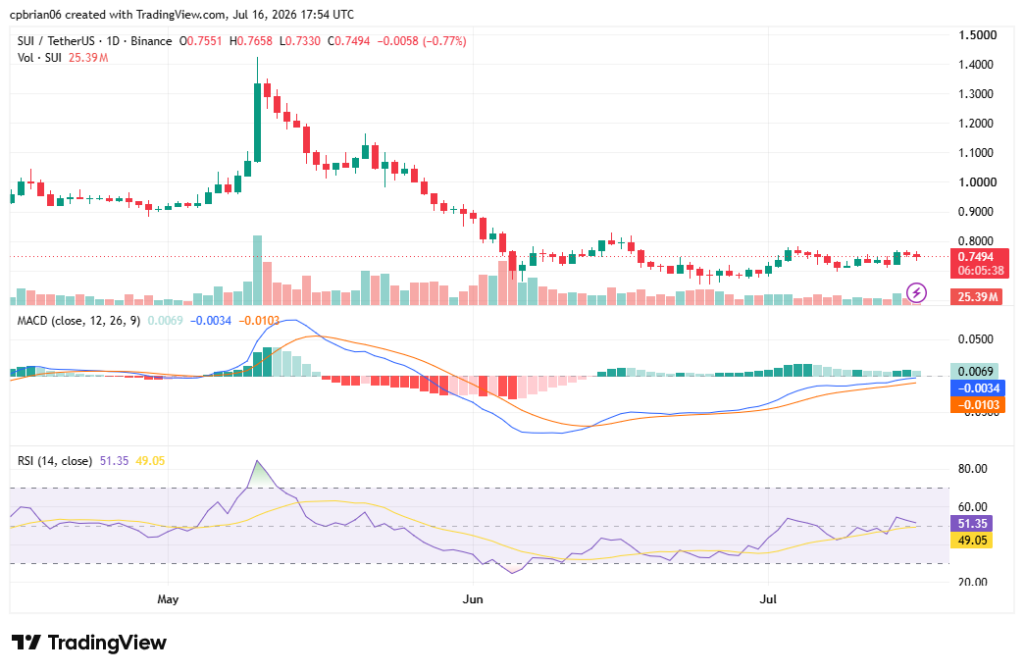
Task: Click the close value C0.7494 in legend
Action: (348, 41)
